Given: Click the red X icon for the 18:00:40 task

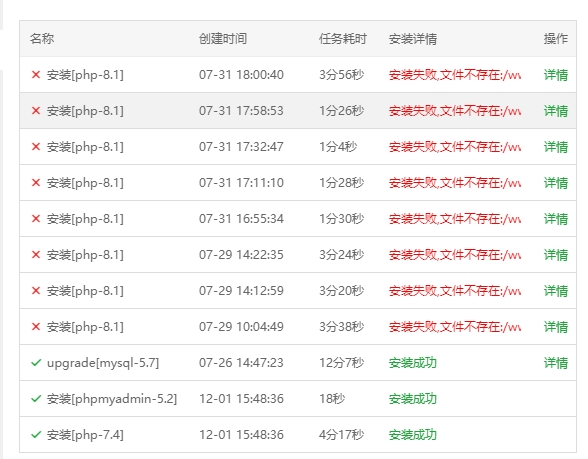Looking at the screenshot, I should click(x=36, y=75).
